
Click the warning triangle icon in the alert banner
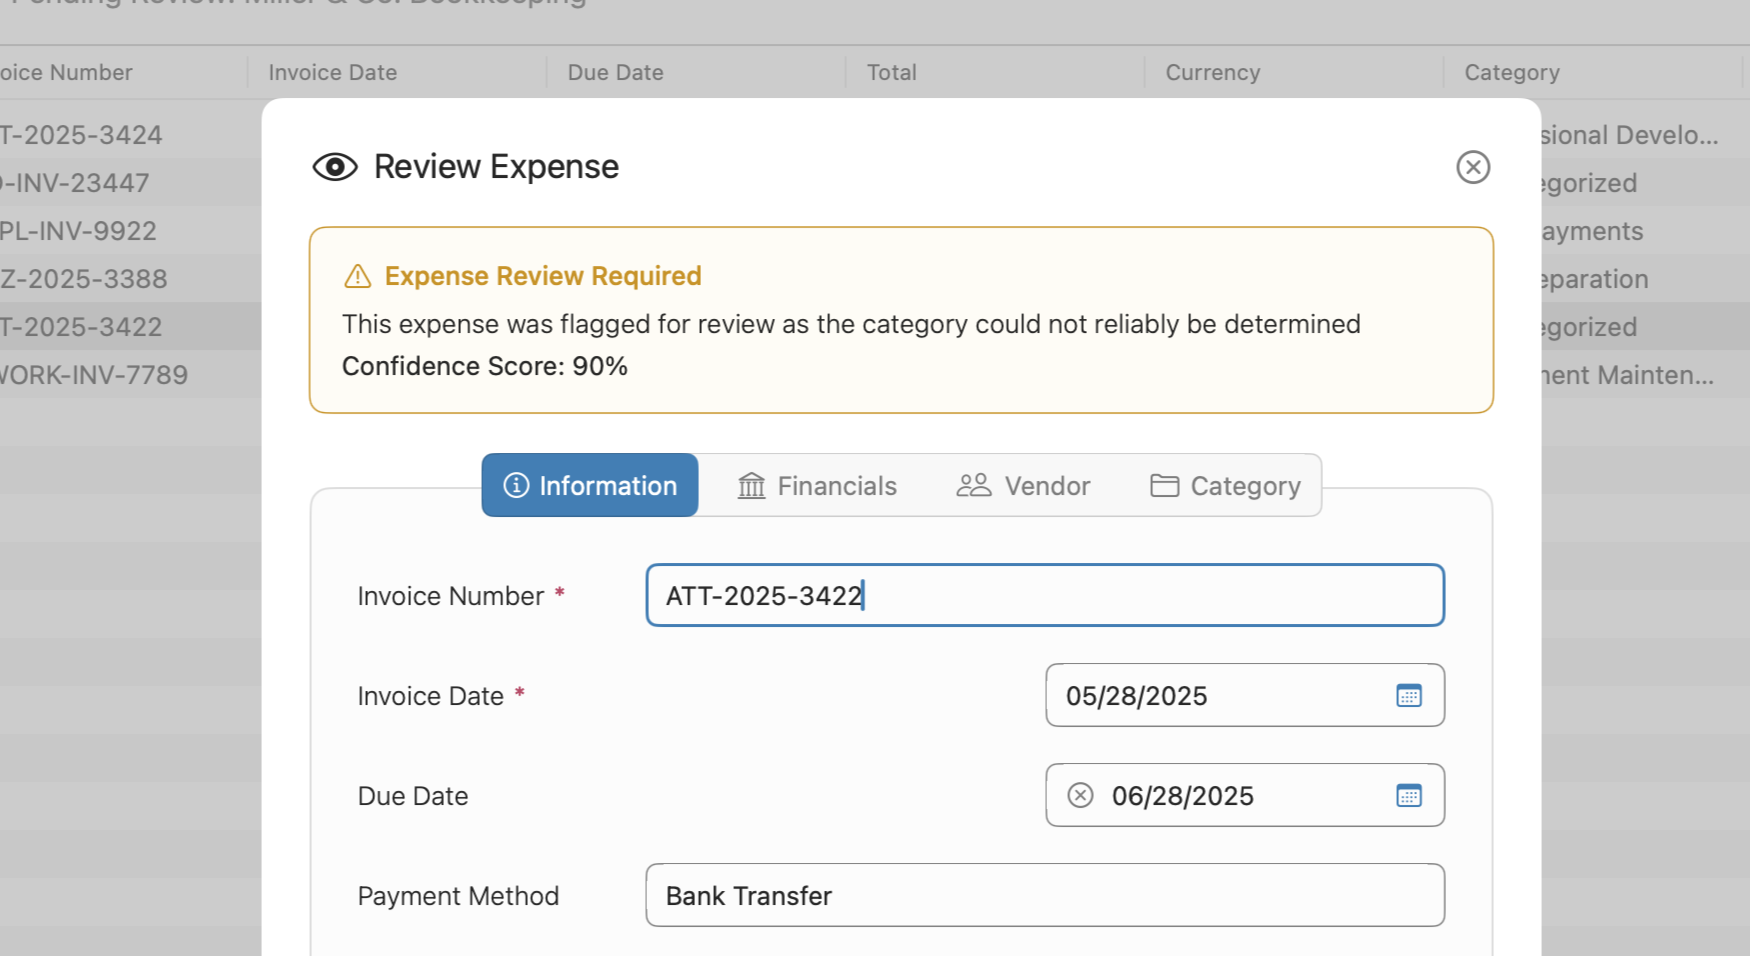[357, 276]
